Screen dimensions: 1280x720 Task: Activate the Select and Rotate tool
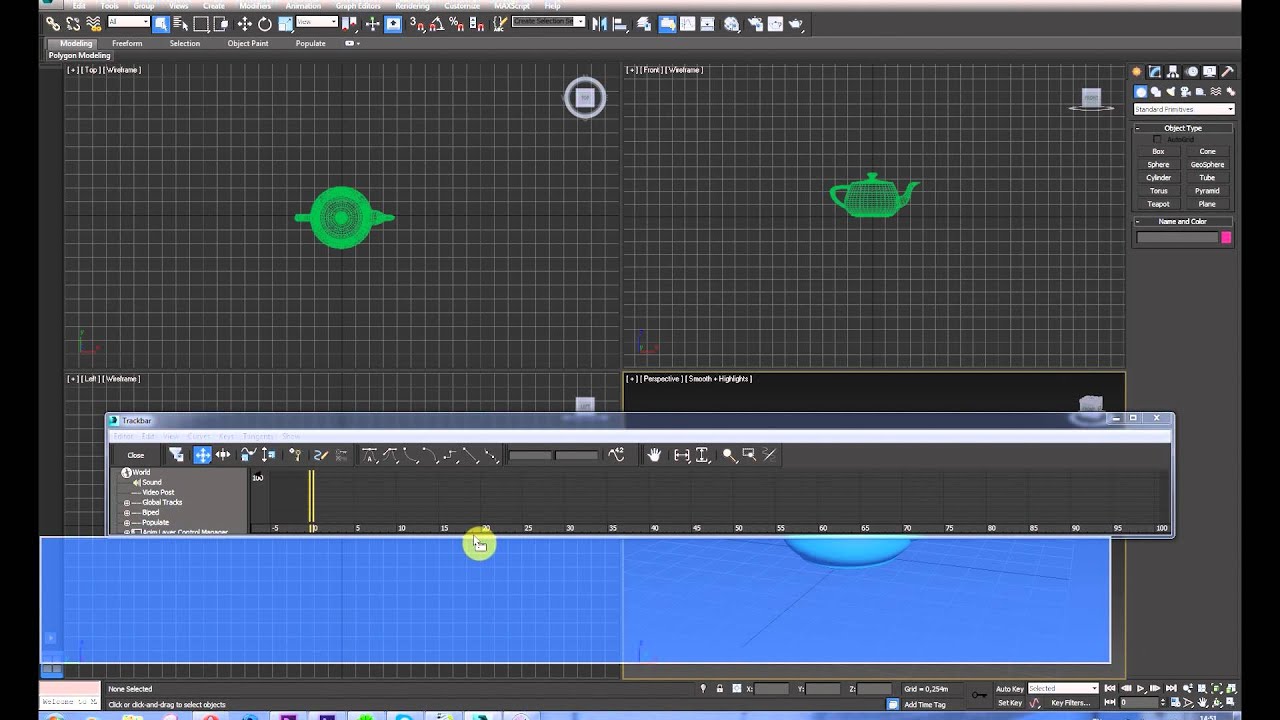[265, 23]
